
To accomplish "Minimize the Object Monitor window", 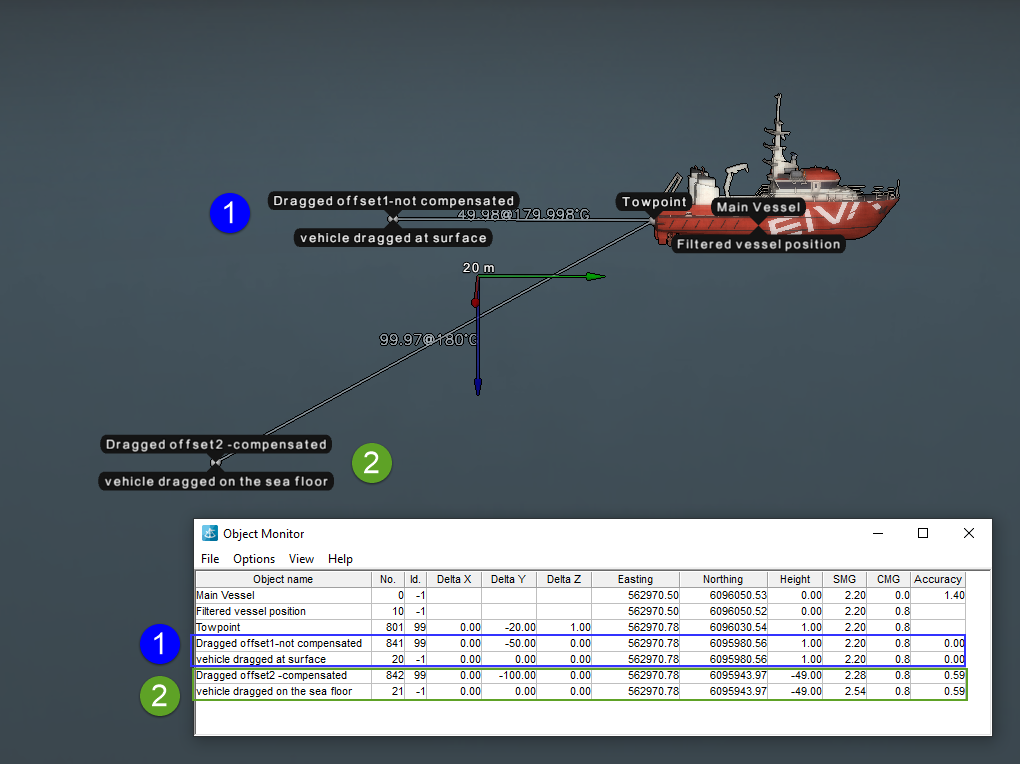I will click(x=878, y=533).
